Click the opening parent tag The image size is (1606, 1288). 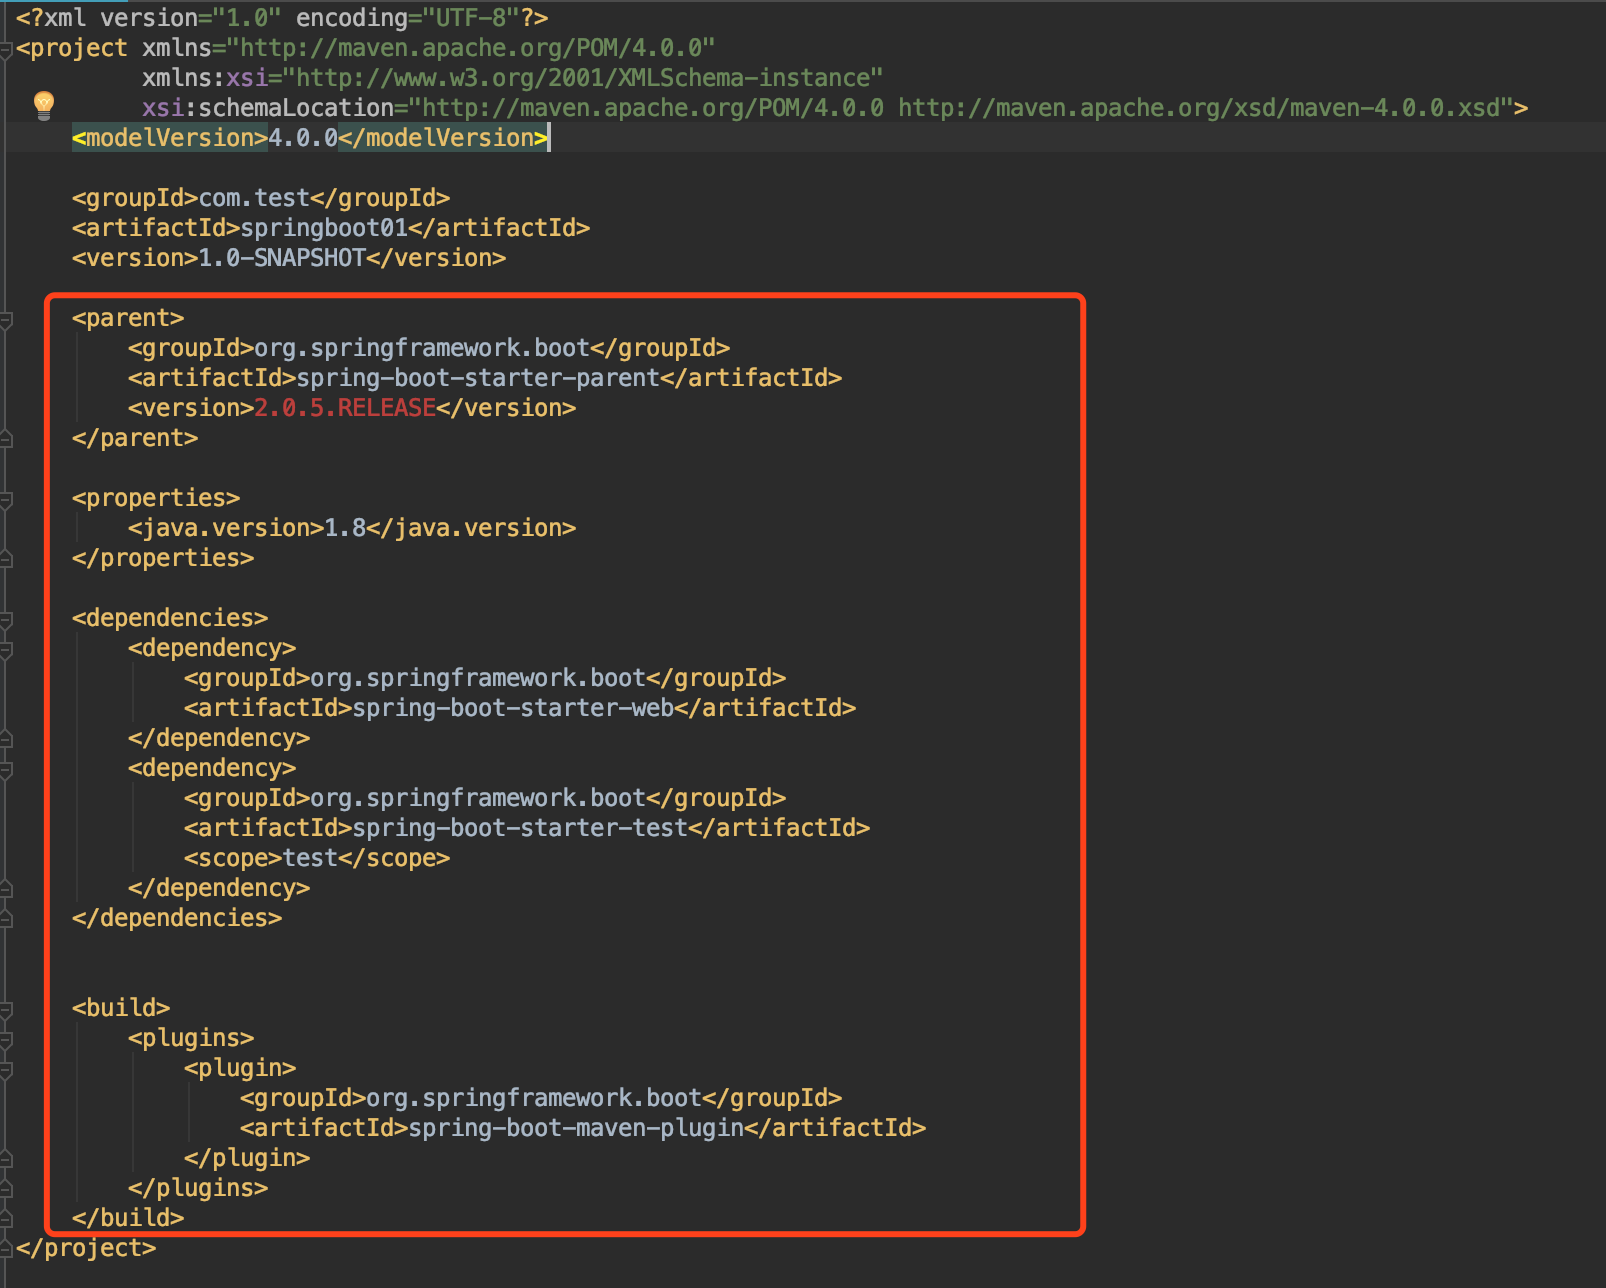click(128, 318)
